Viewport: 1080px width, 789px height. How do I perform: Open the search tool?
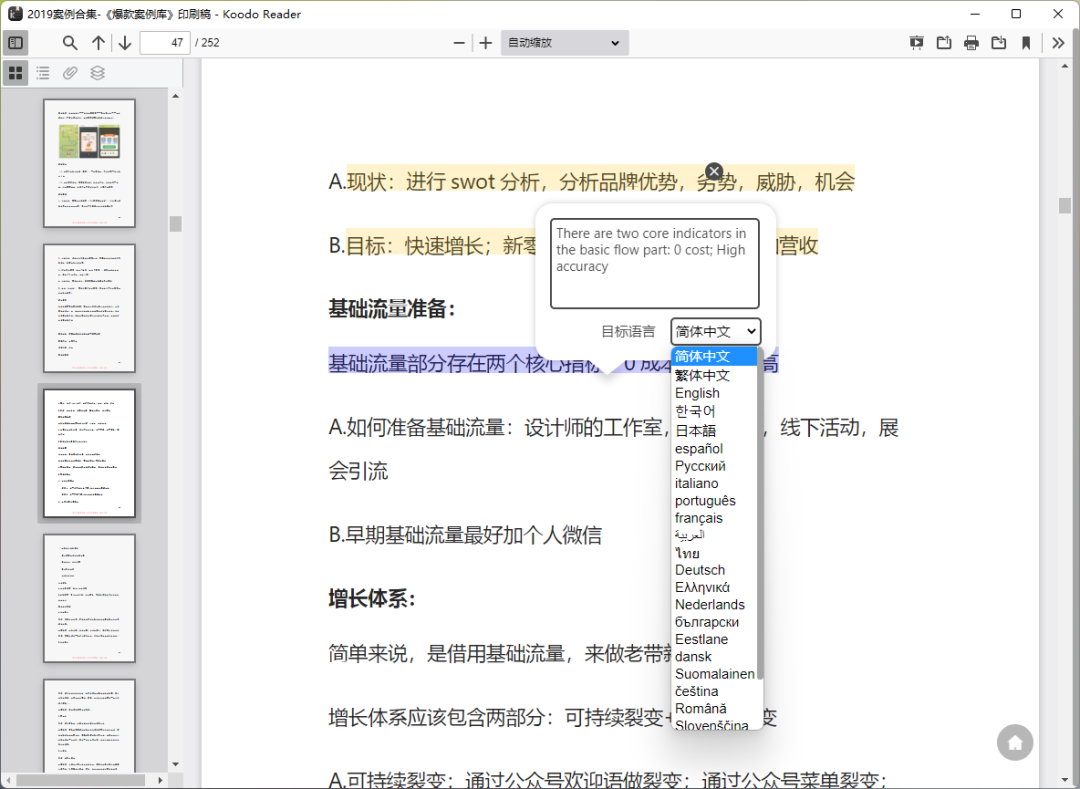click(69, 43)
